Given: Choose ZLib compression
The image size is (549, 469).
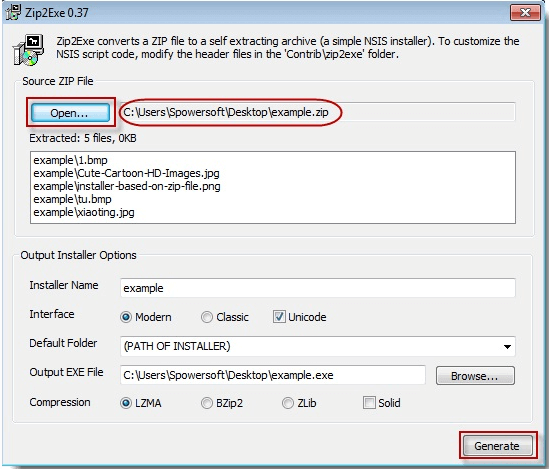Looking at the screenshot, I should (x=287, y=403).
